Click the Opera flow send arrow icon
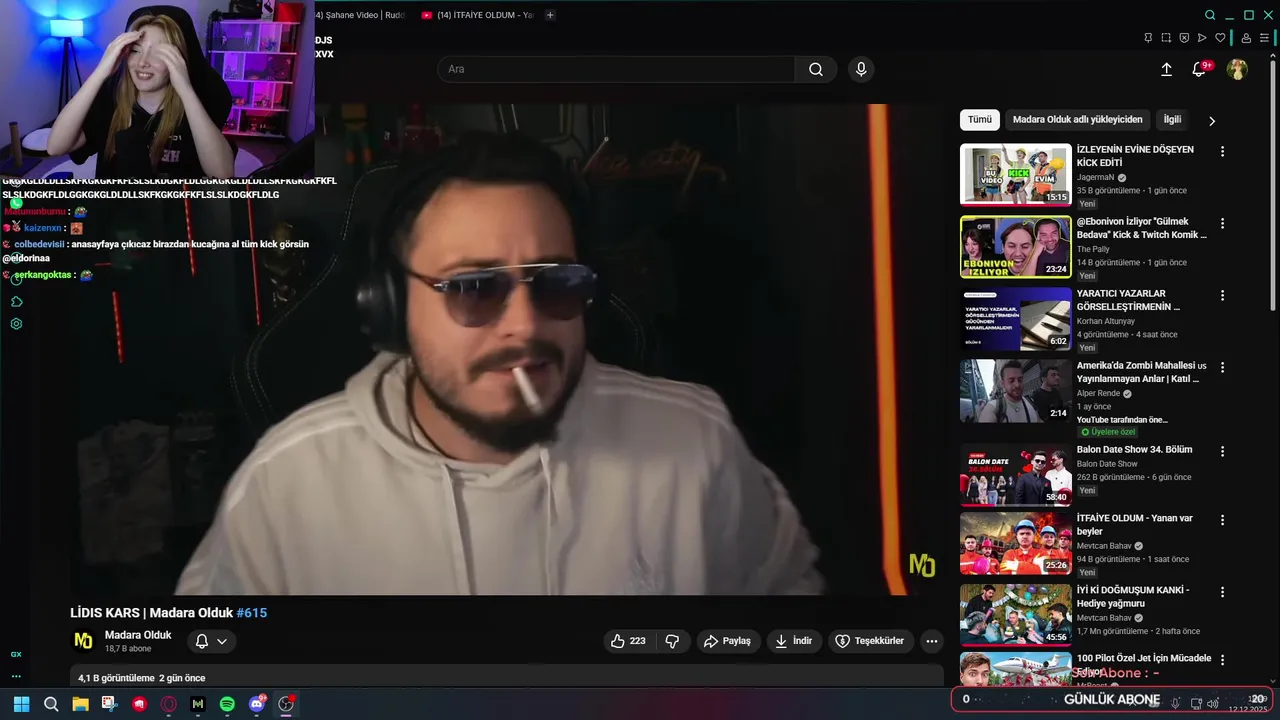 click(1202, 38)
